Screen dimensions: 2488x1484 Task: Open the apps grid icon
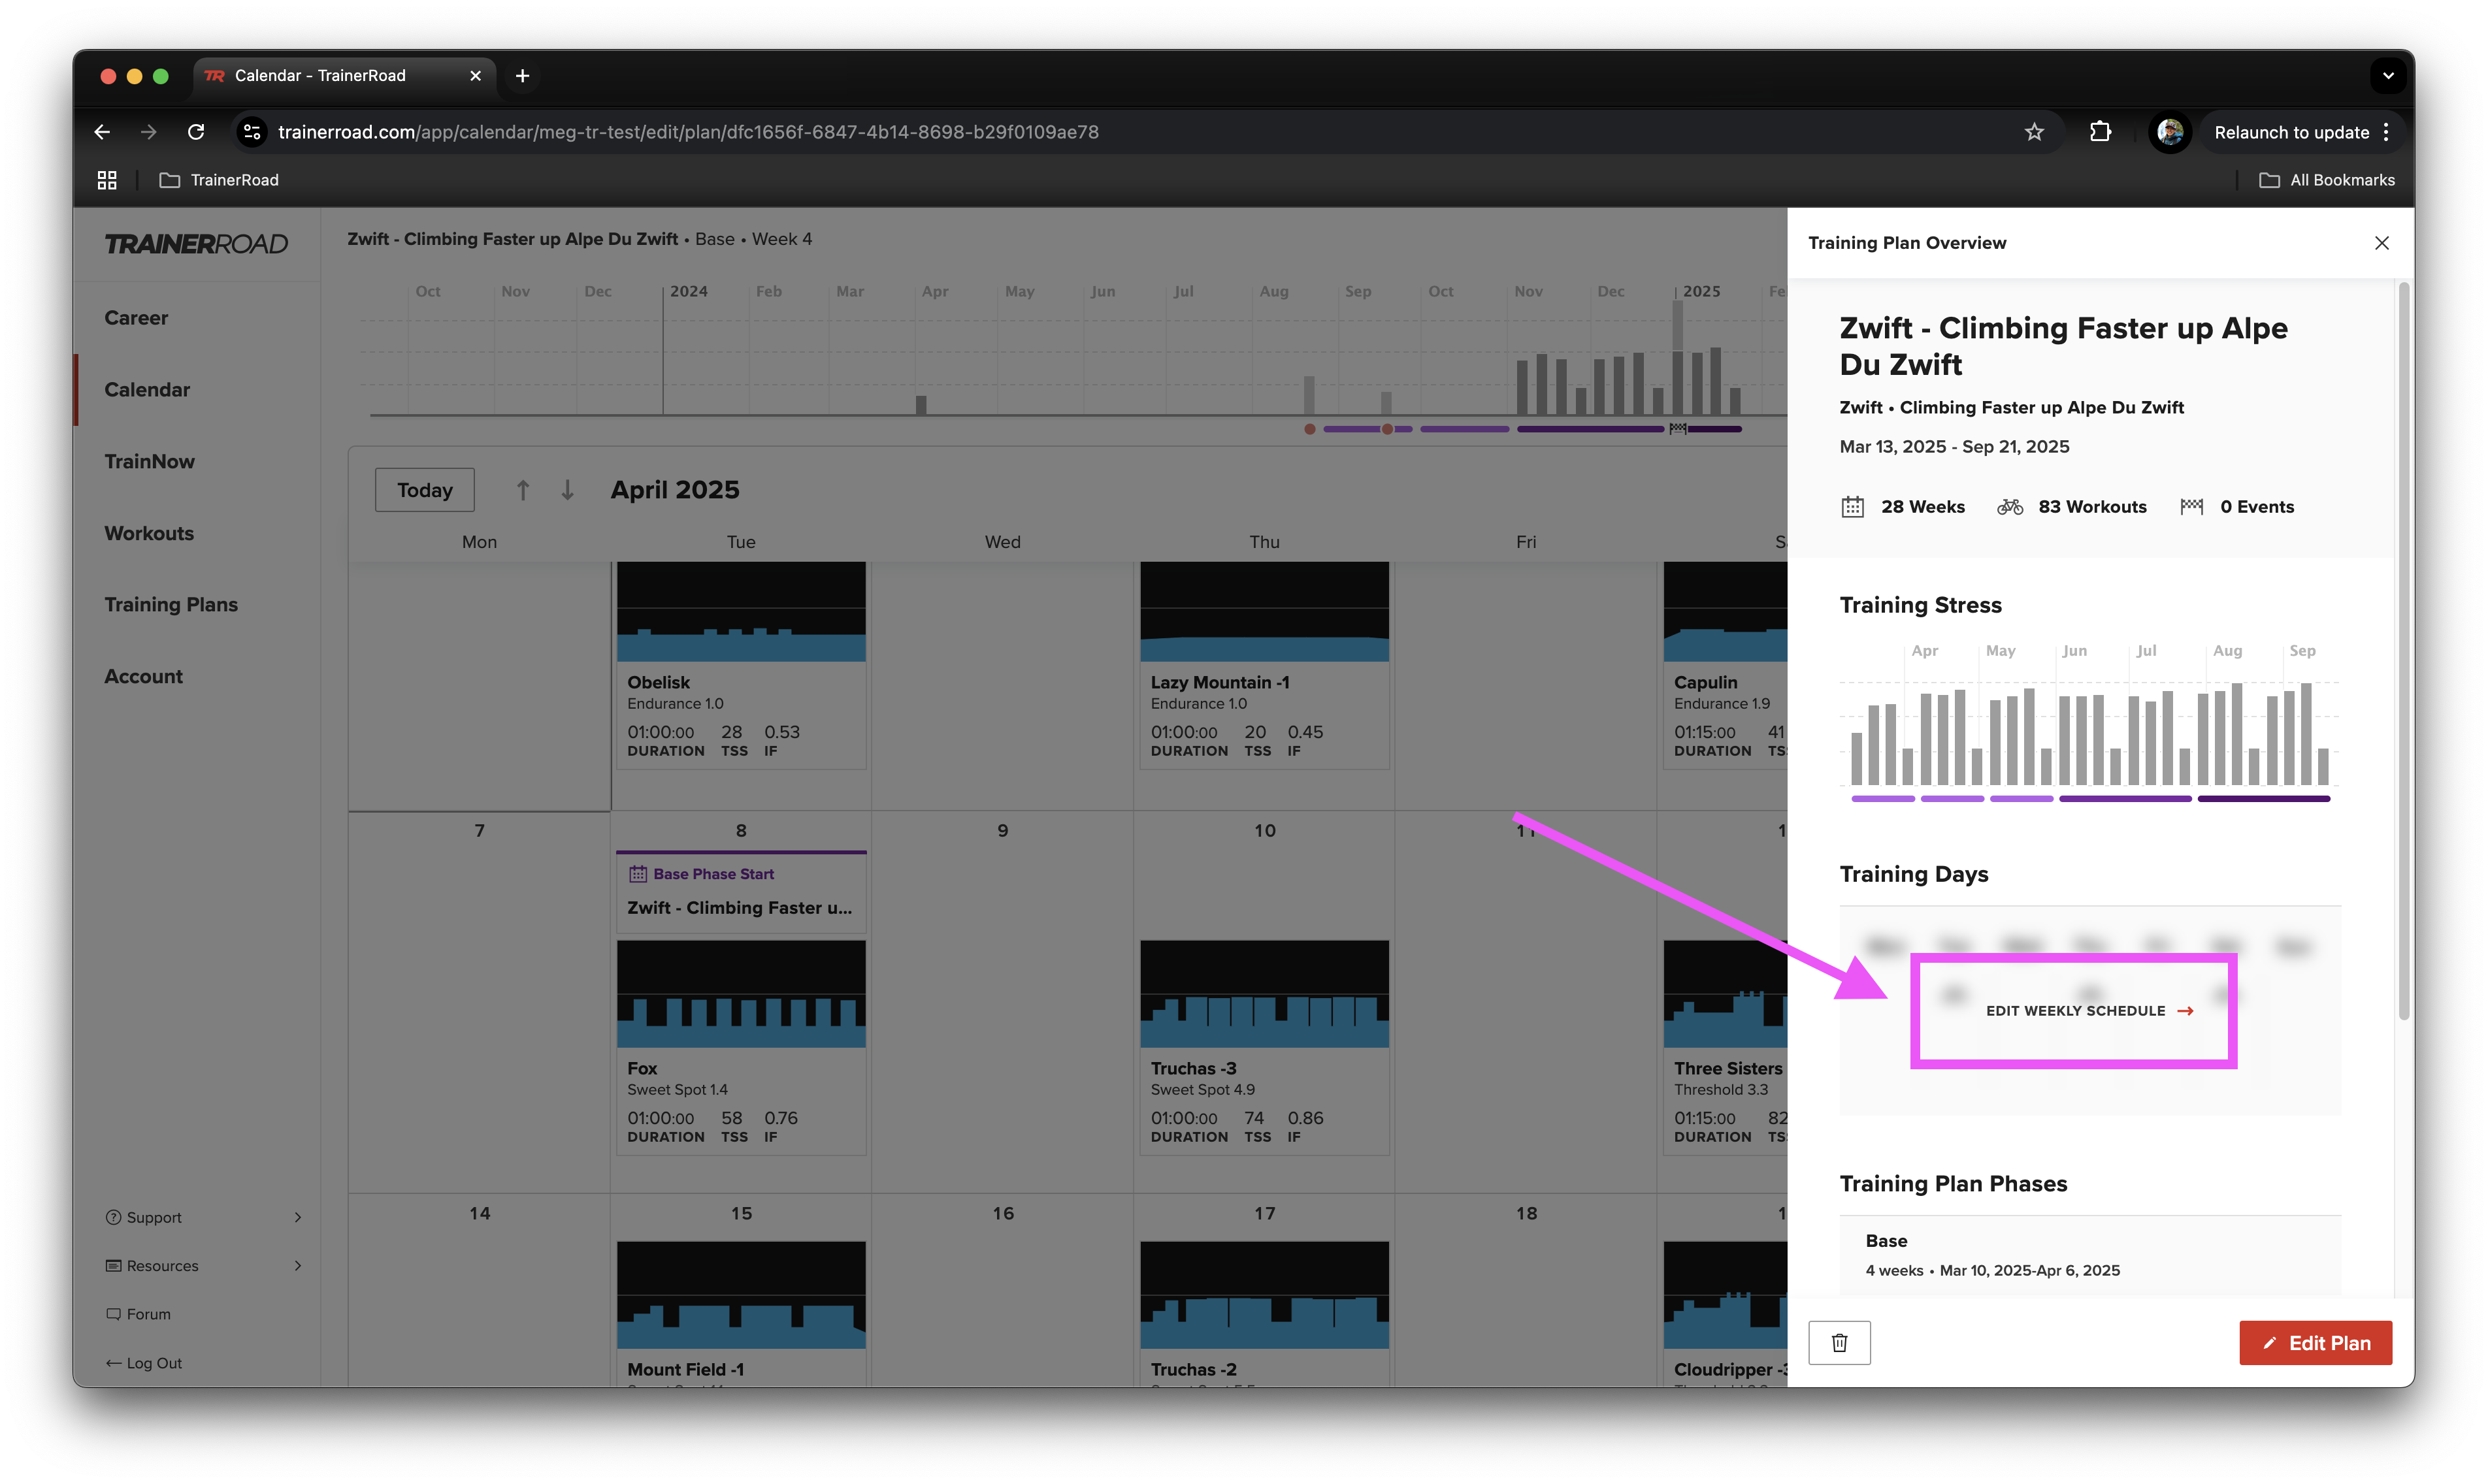pyautogui.click(x=107, y=180)
